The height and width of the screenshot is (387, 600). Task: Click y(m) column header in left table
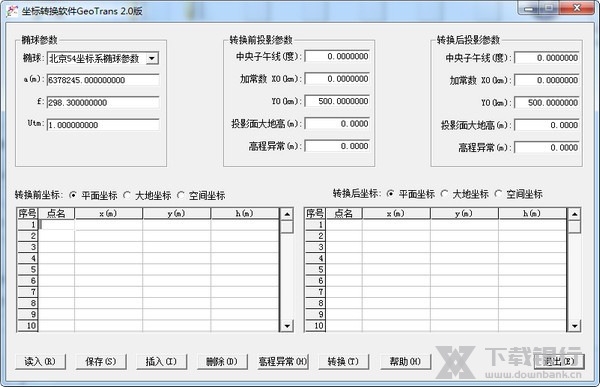pos(177,214)
